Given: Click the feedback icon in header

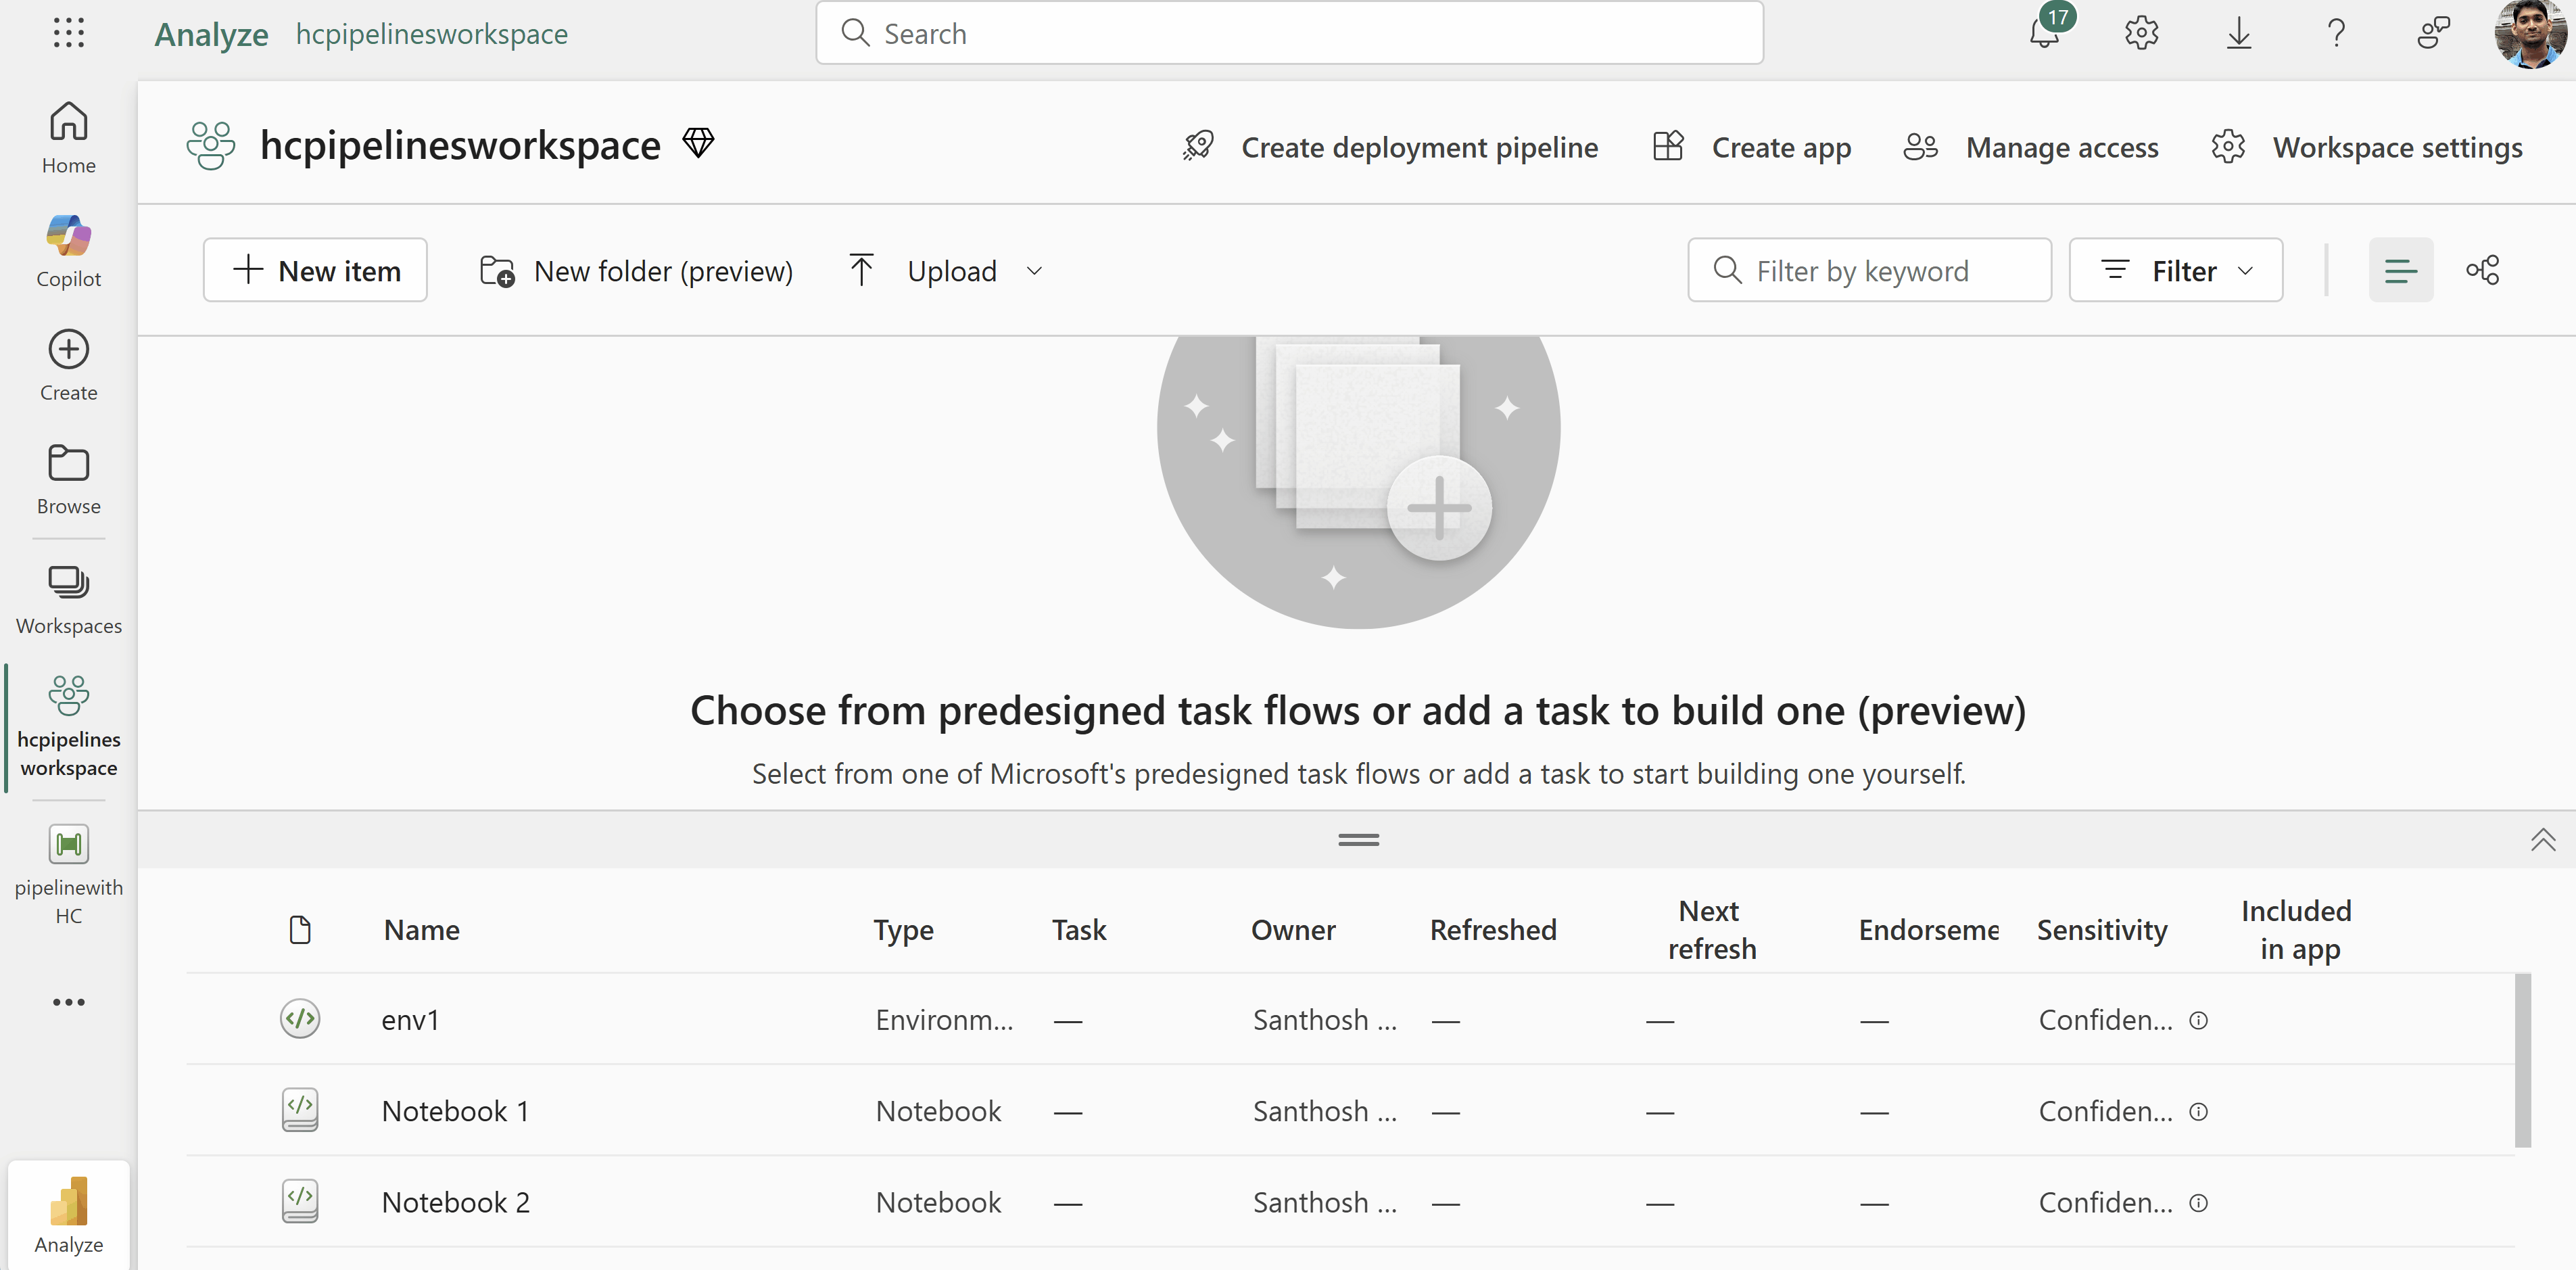Looking at the screenshot, I should 2433,34.
